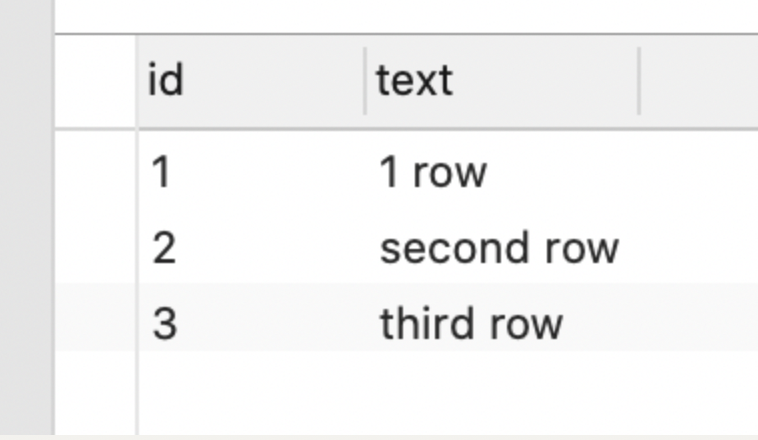
Task: Select row 2 via its left gutter
Action: point(96,248)
